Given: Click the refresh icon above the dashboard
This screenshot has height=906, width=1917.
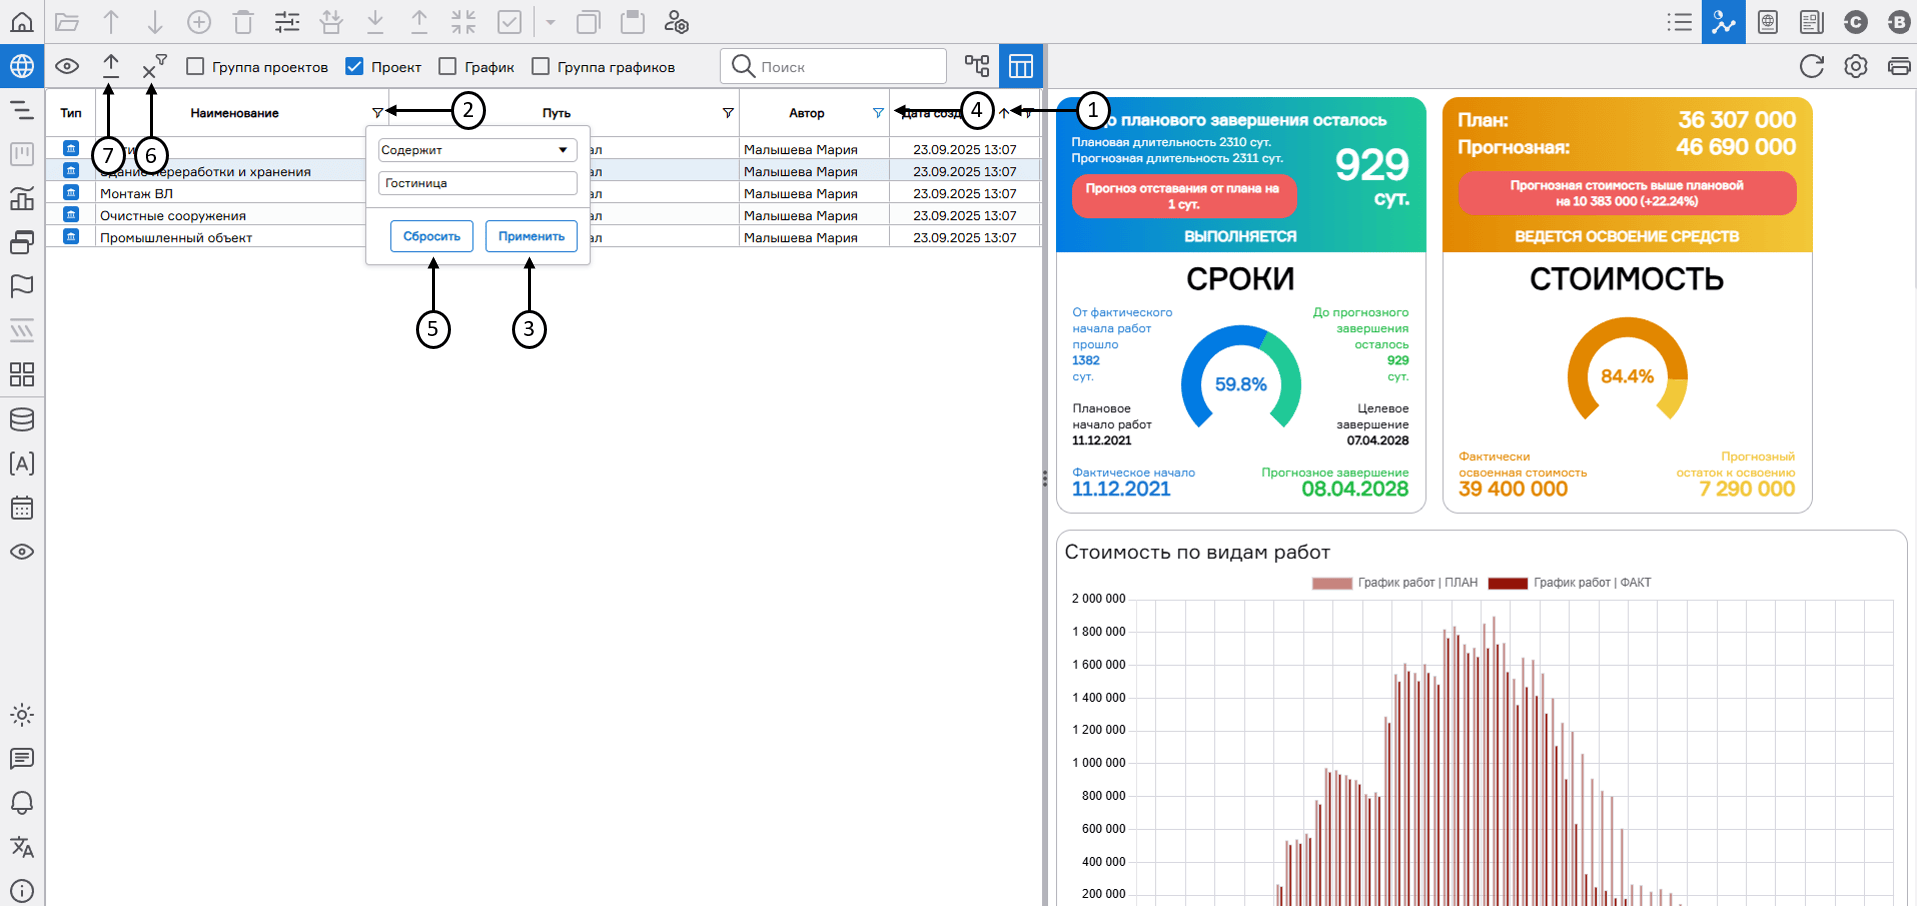Looking at the screenshot, I should click(1811, 67).
